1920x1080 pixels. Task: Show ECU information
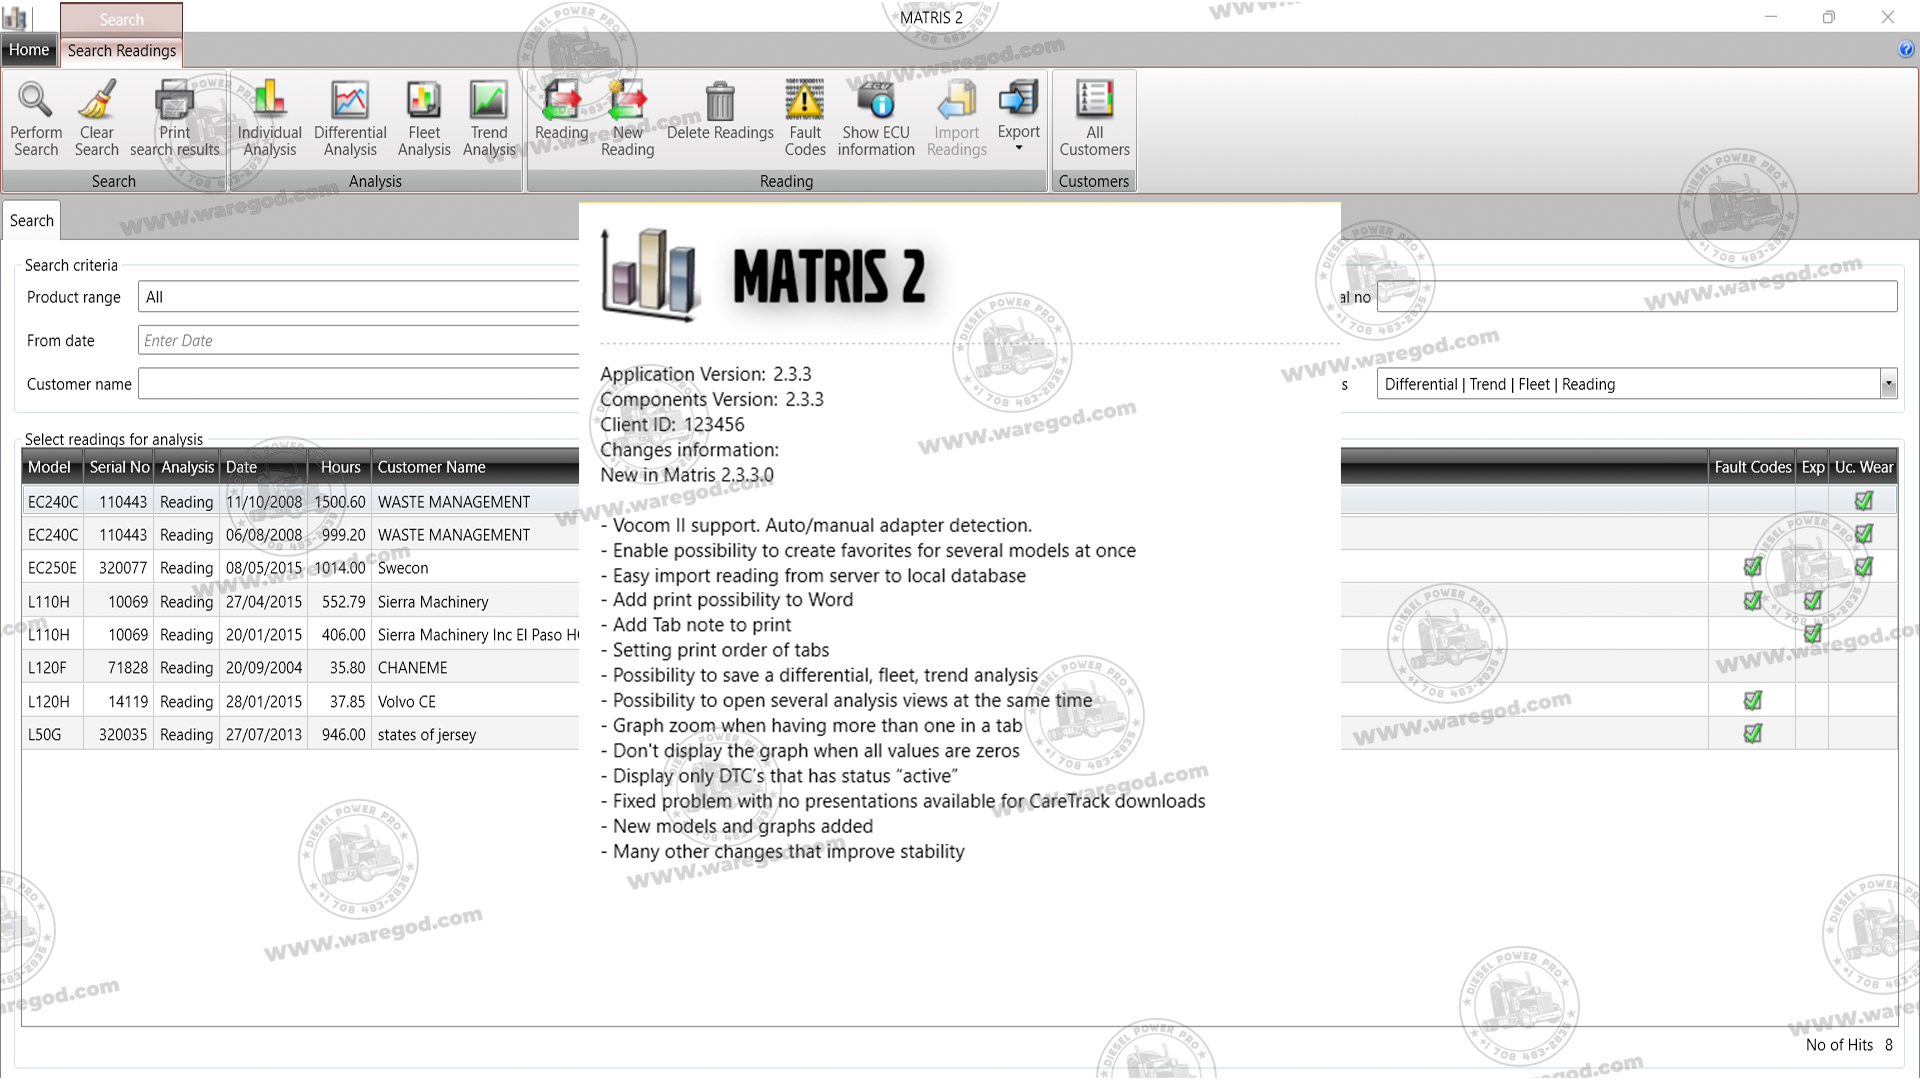pyautogui.click(x=875, y=101)
